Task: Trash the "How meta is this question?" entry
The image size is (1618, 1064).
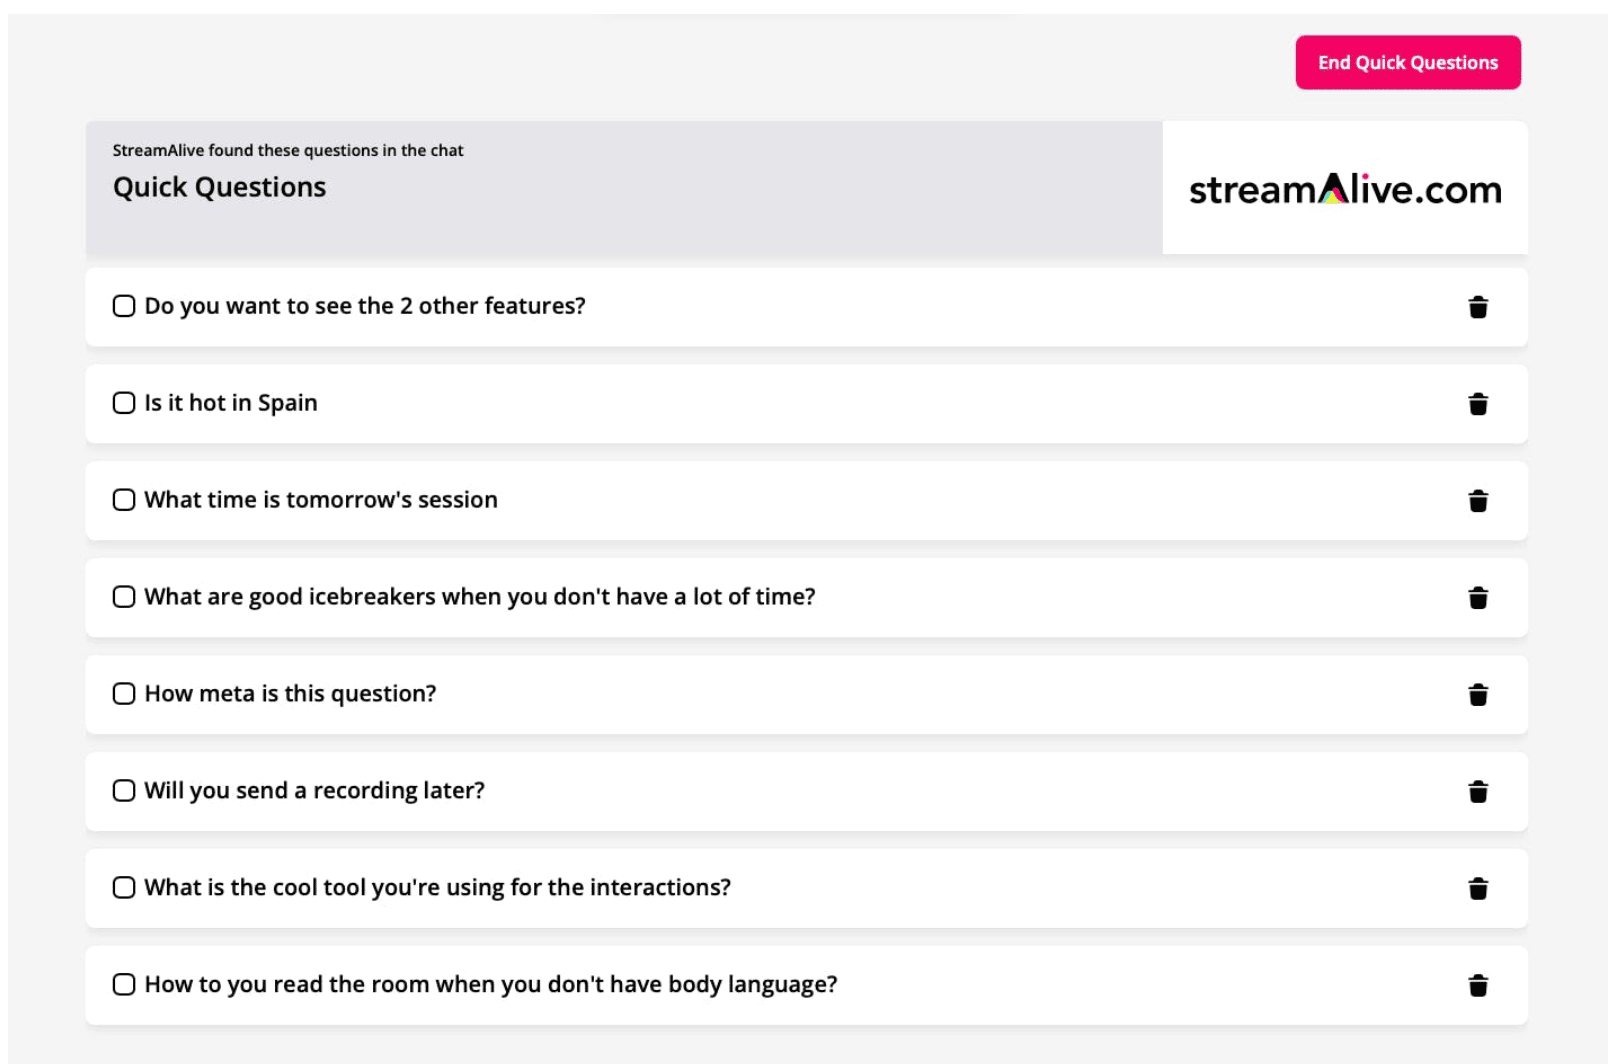Action: click(x=1478, y=695)
